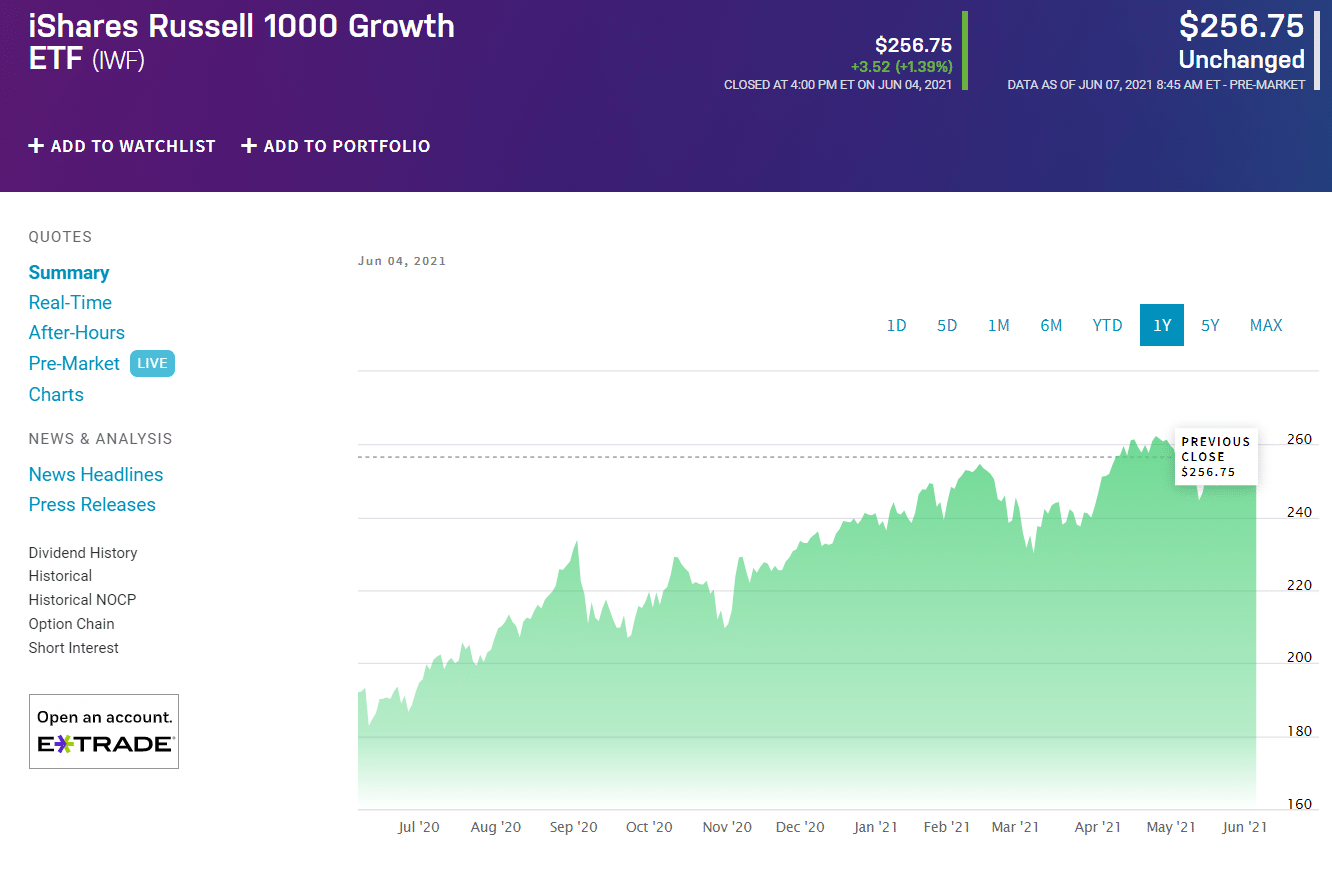
Task: Click the closed at 4:00 PM ET timestamp
Action: [838, 85]
